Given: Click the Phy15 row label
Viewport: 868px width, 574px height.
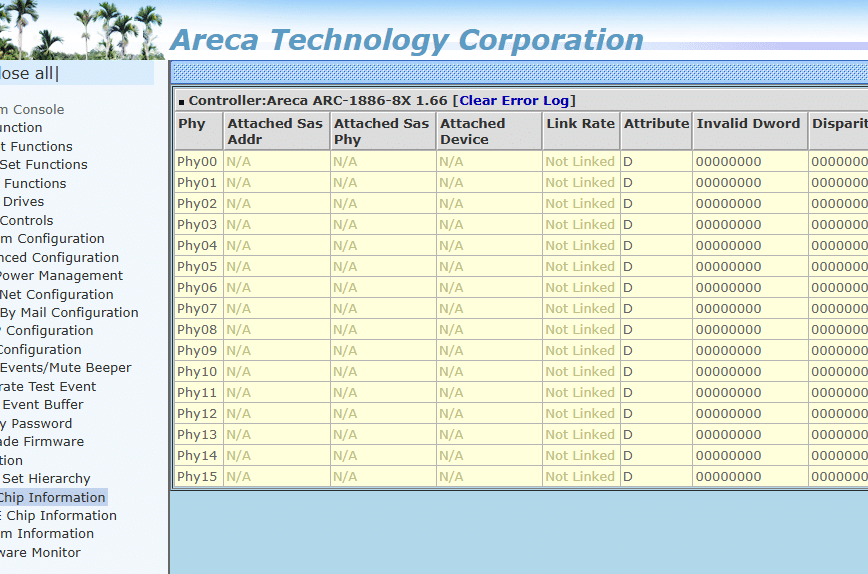Looking at the screenshot, I should click(x=197, y=477).
